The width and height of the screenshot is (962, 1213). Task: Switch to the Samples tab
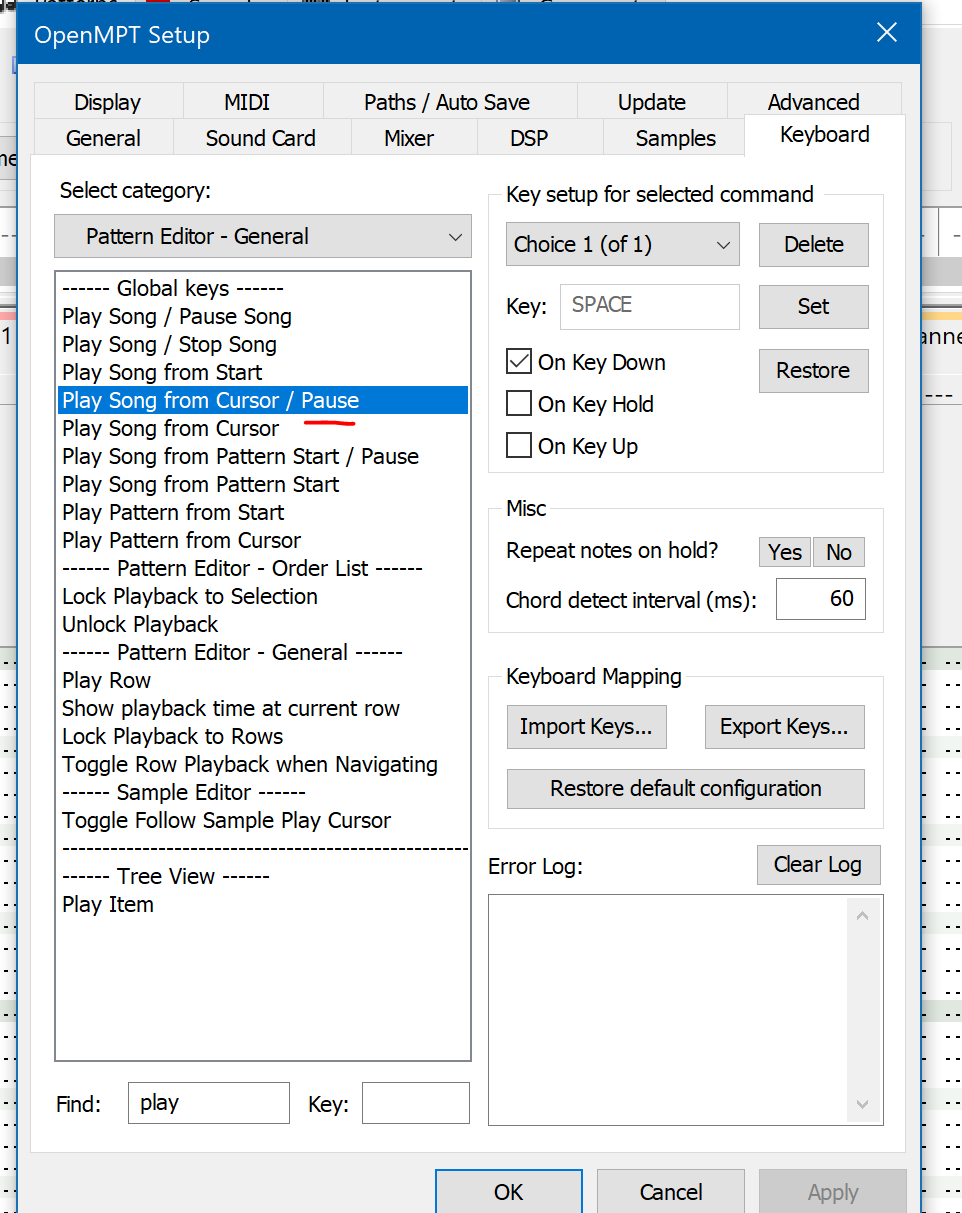pos(676,138)
